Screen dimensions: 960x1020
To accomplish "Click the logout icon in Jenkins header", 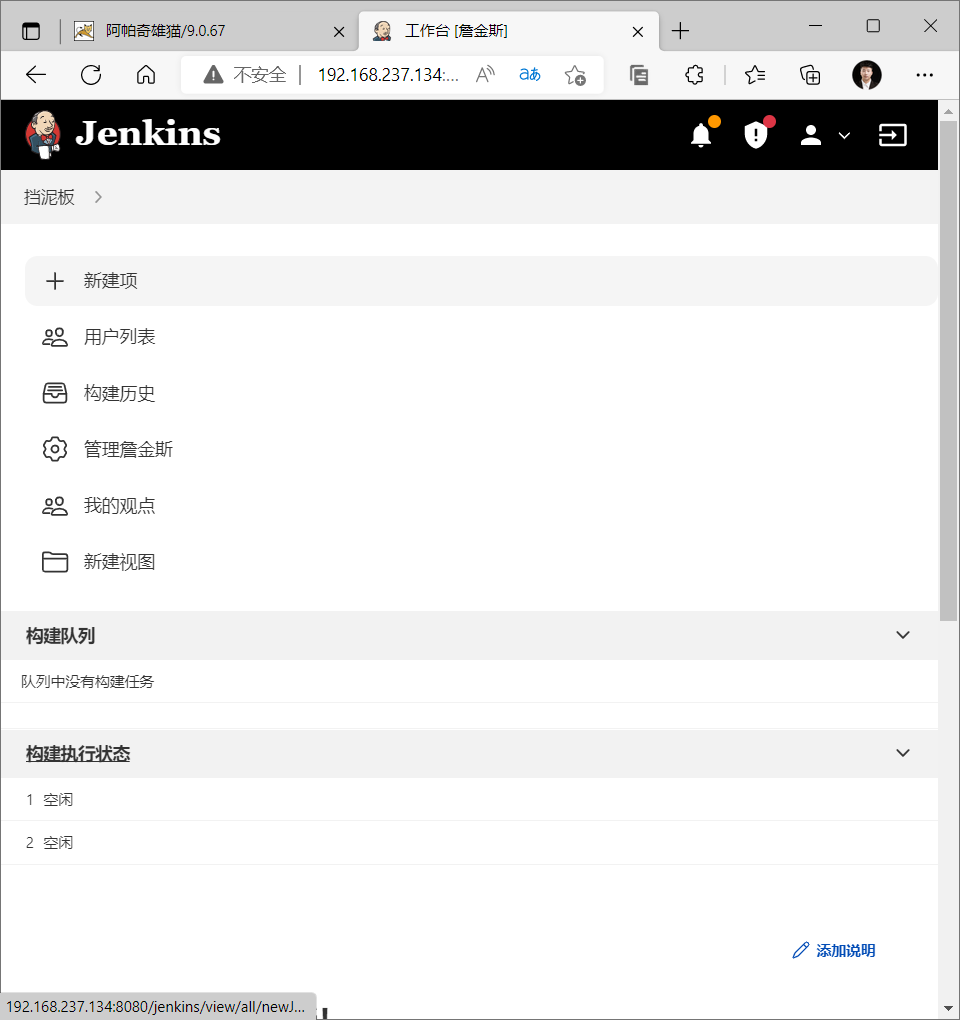I will (892, 135).
